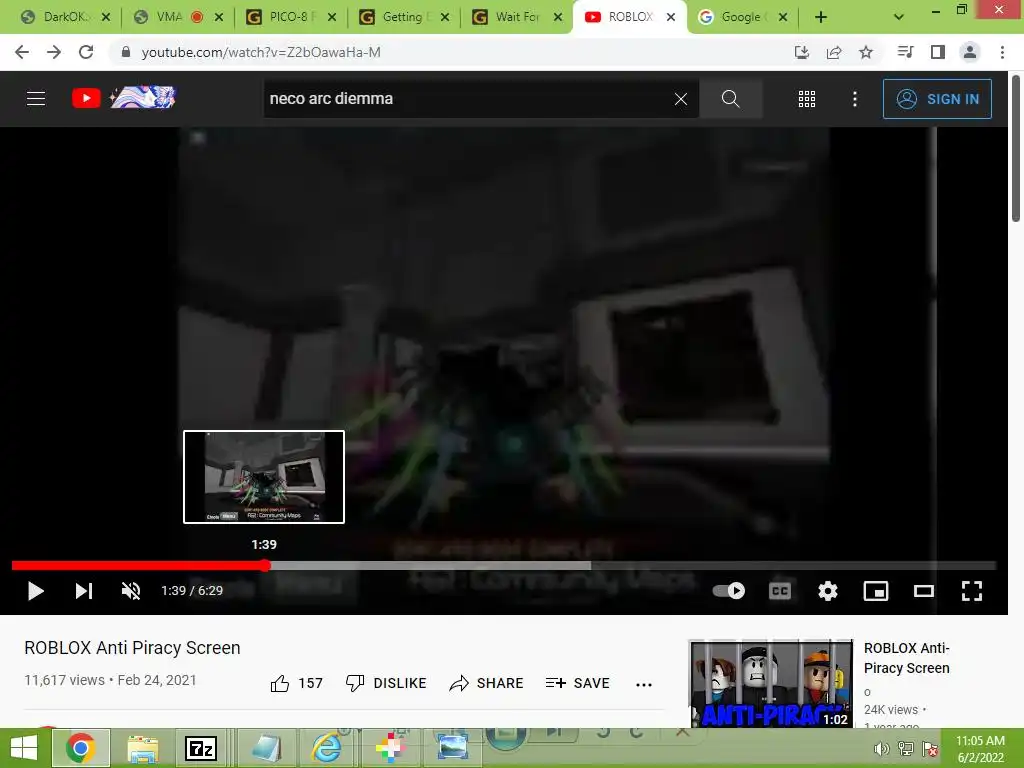Open 7-Zip from the taskbar
The image size is (1024, 768).
200,748
